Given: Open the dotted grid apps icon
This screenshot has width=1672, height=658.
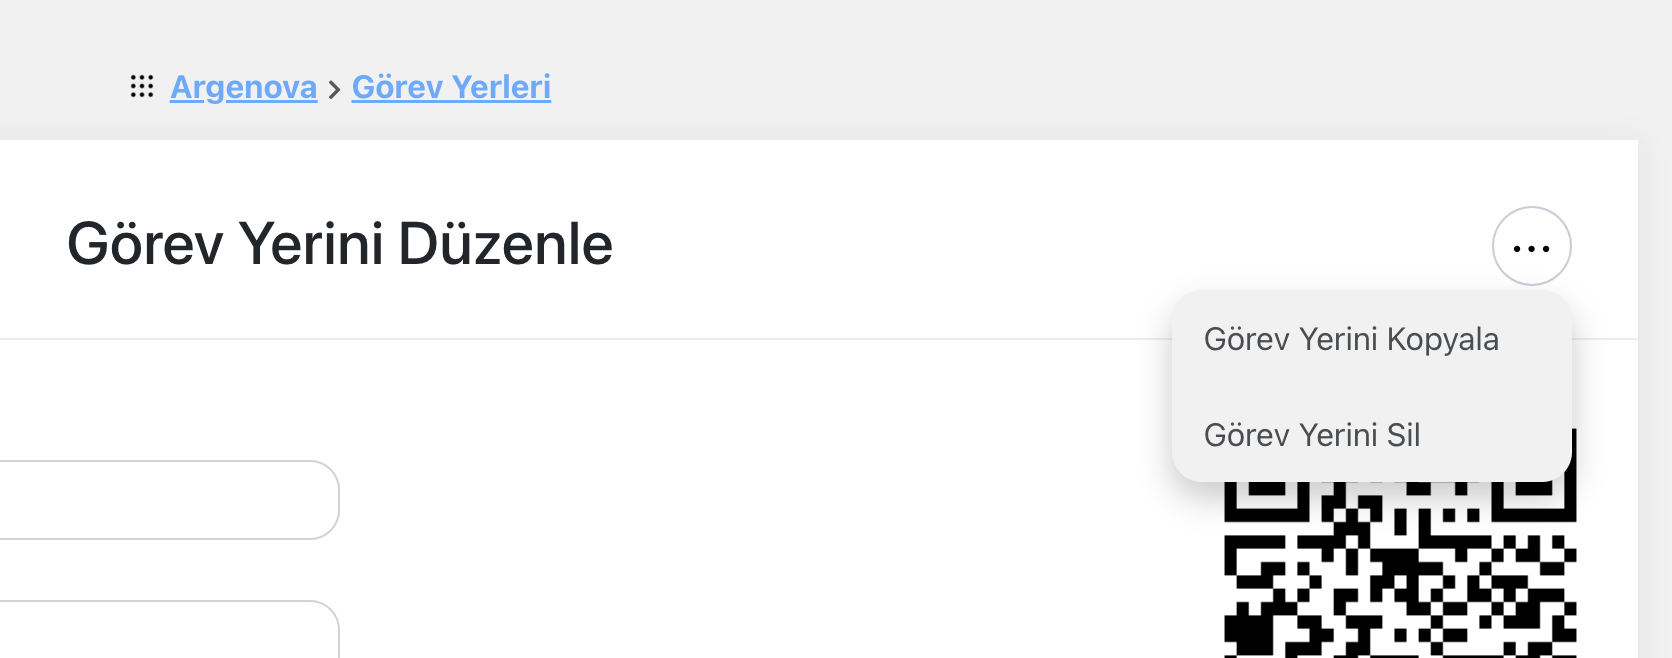Looking at the screenshot, I should click(x=142, y=87).
